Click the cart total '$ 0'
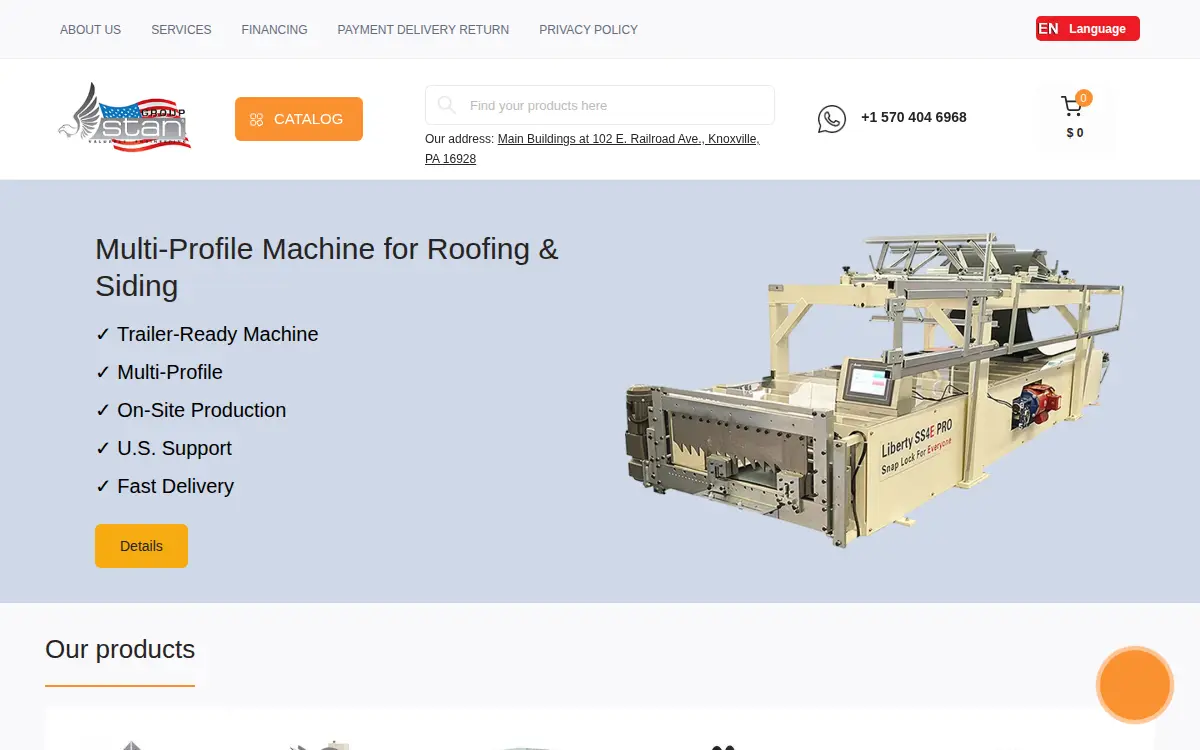 (1075, 133)
